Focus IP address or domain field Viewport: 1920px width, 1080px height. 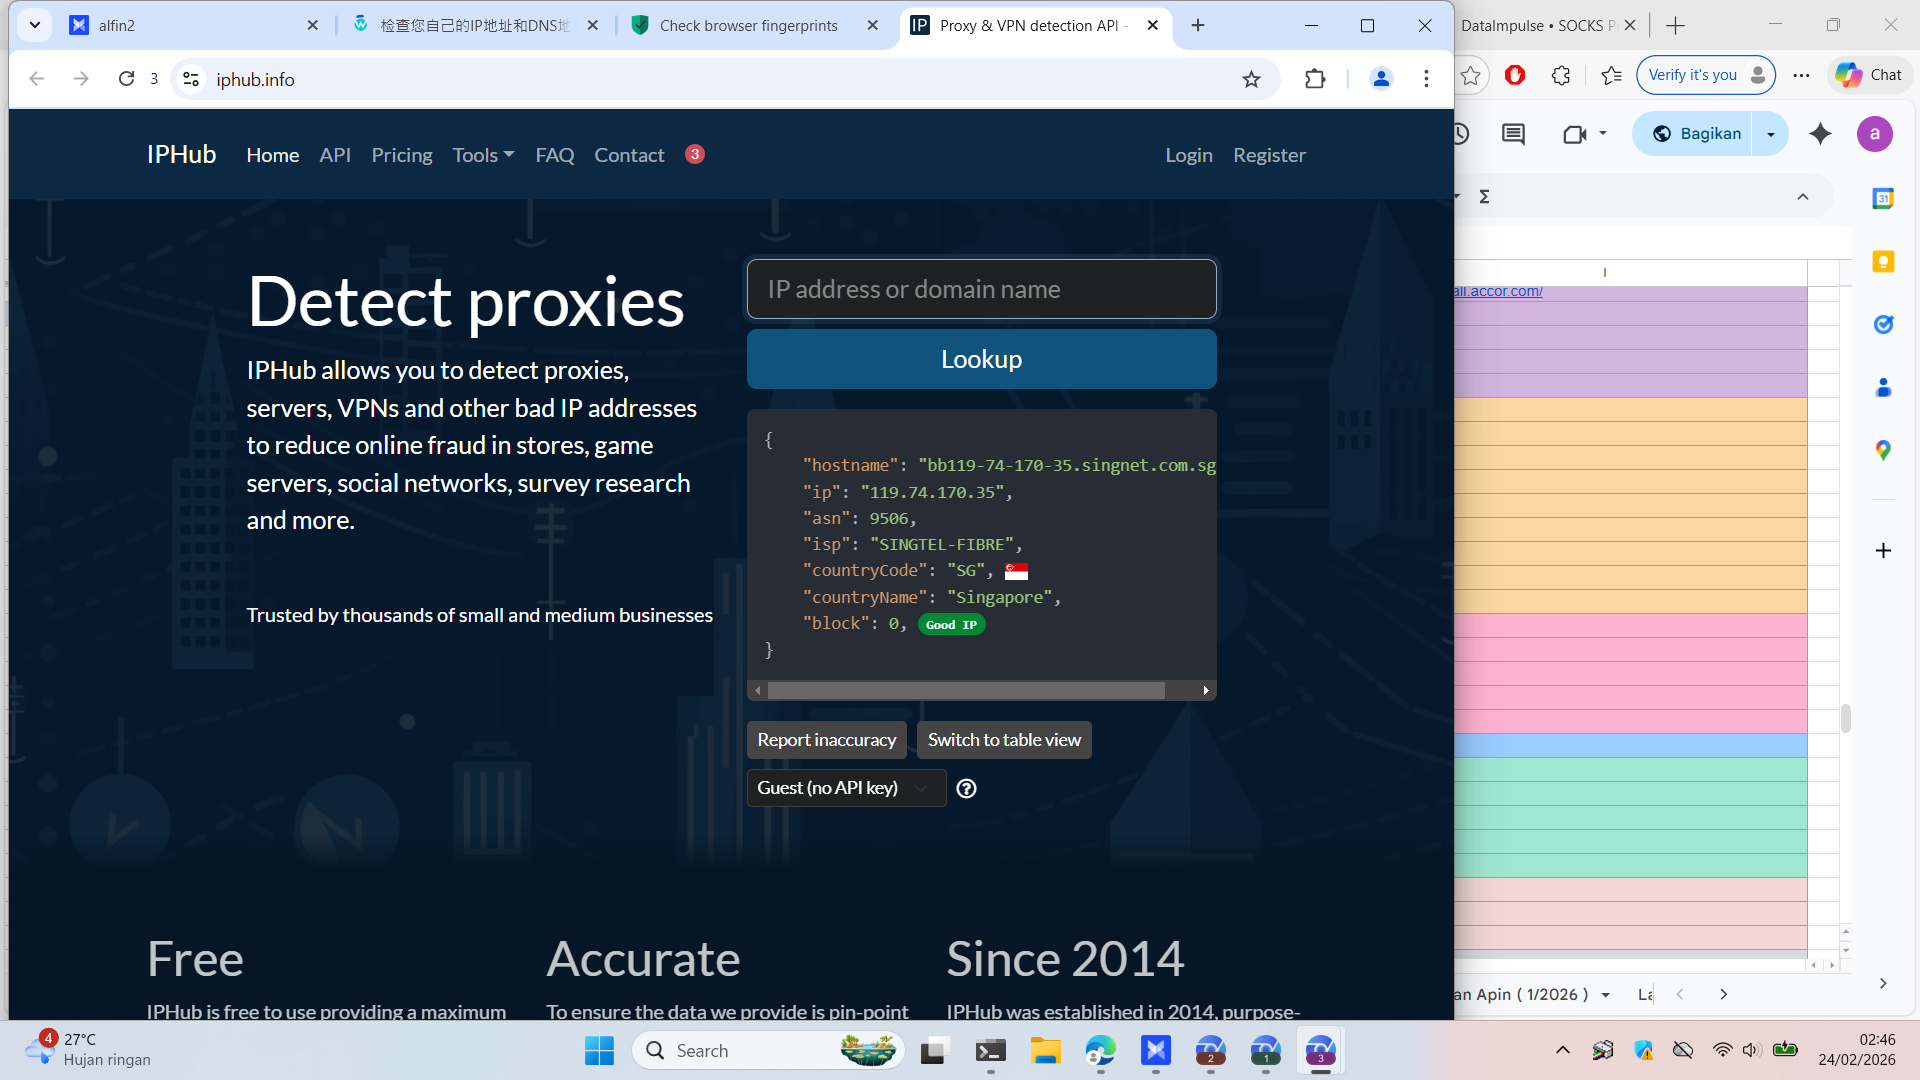click(x=981, y=289)
